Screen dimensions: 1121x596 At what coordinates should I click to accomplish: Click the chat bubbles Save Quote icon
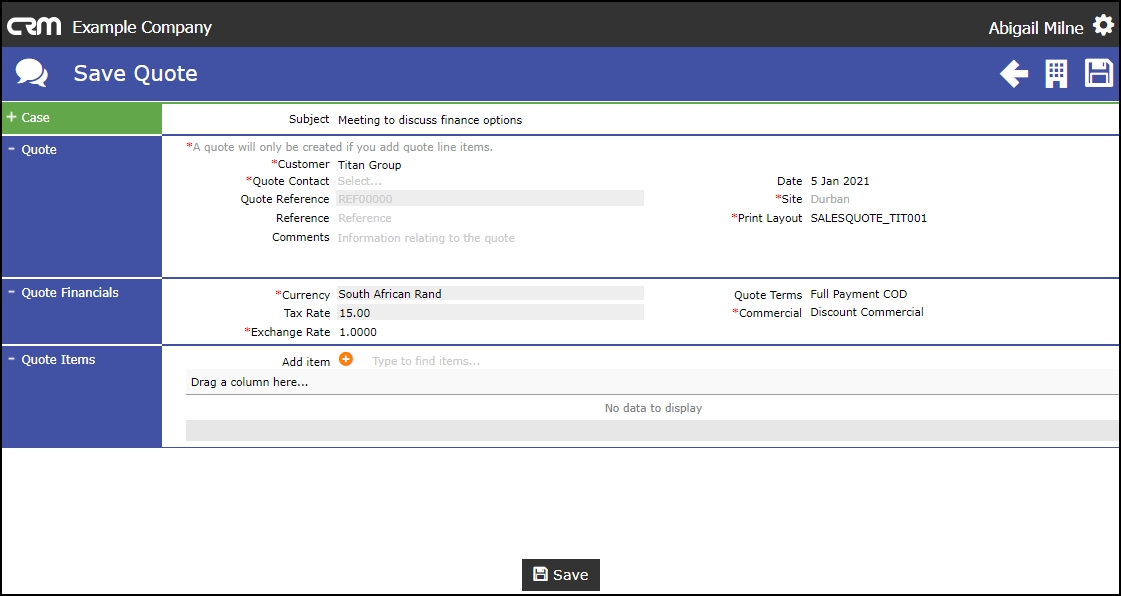[32, 74]
